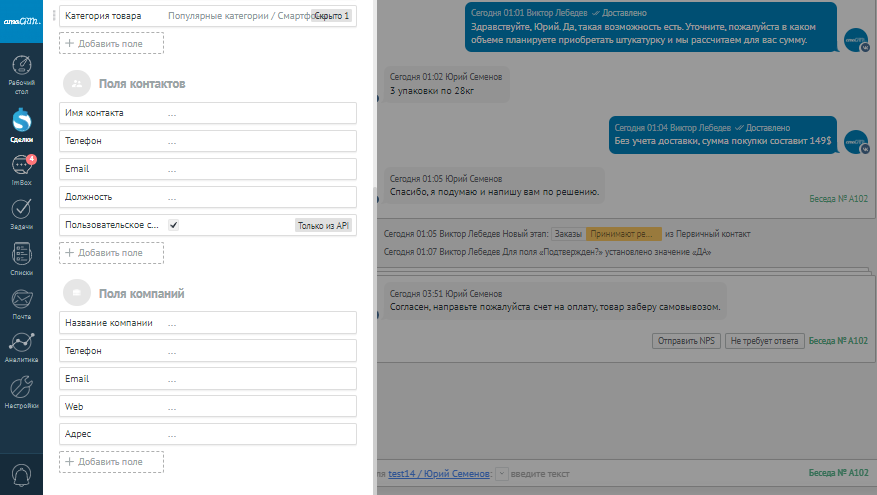The height and width of the screenshot is (495, 877).
Task: Click Не требует ответа button
Action: [x=764, y=341]
